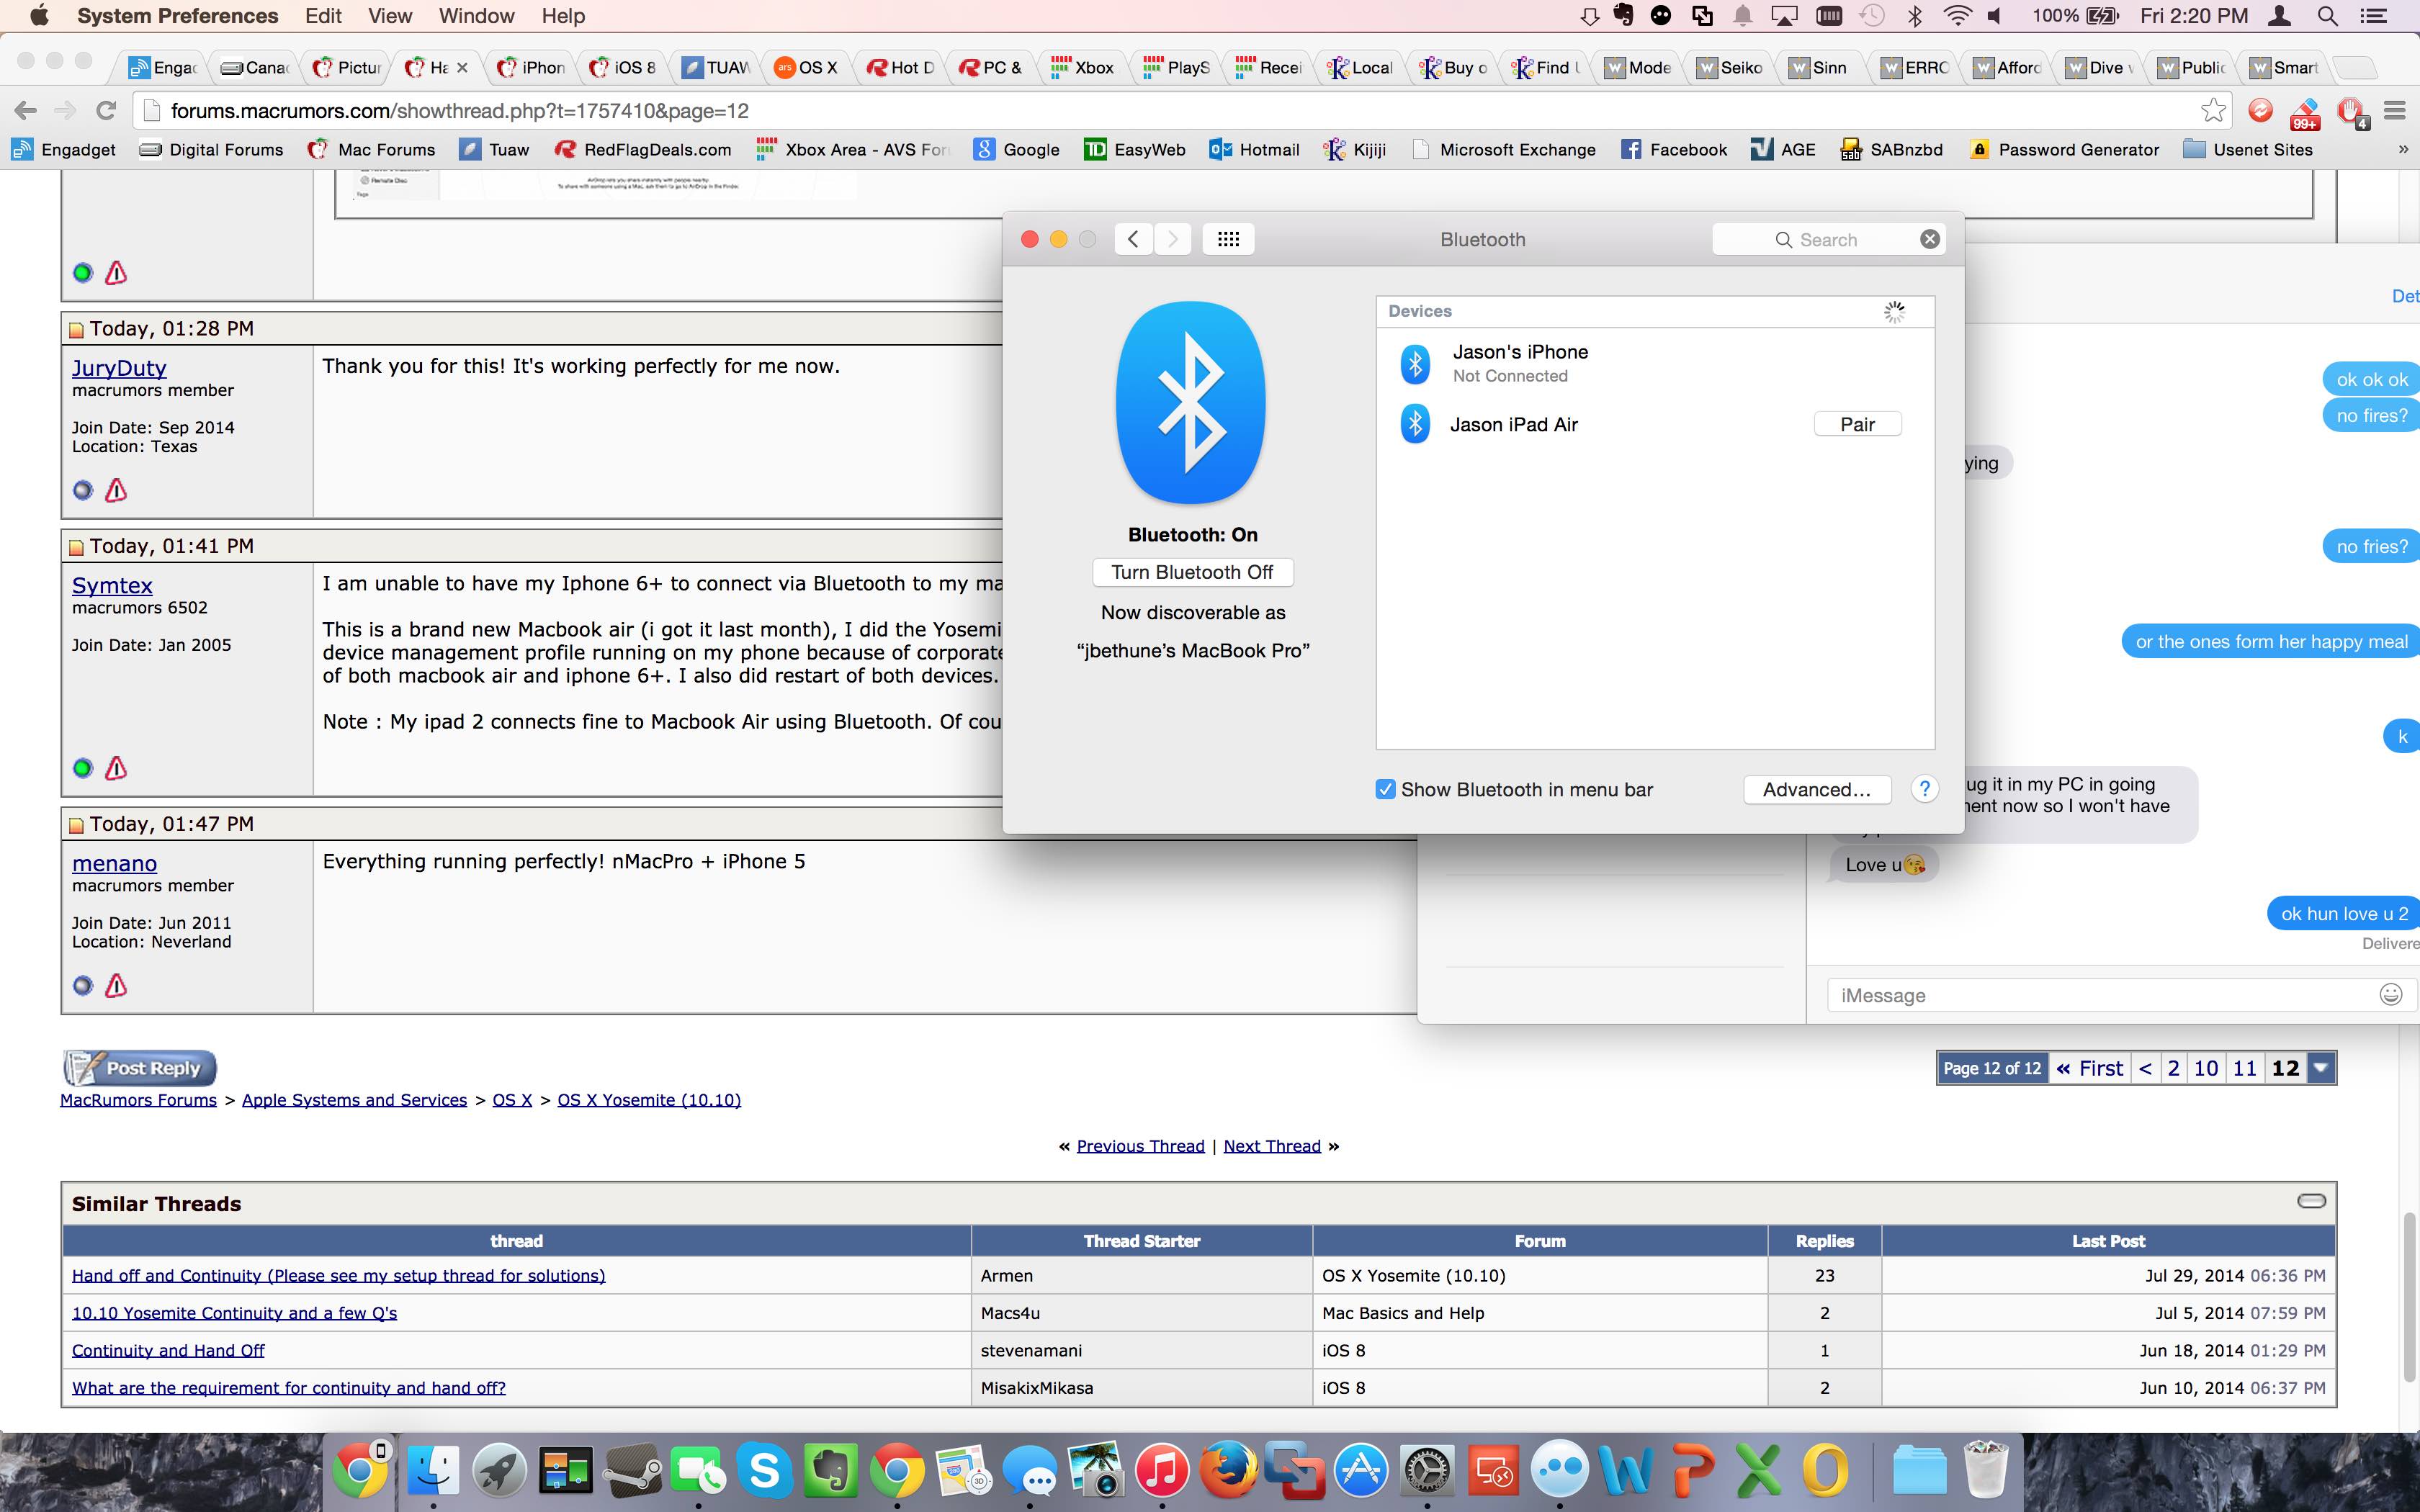
Task: Open Finder from the Dock
Action: tap(433, 1471)
